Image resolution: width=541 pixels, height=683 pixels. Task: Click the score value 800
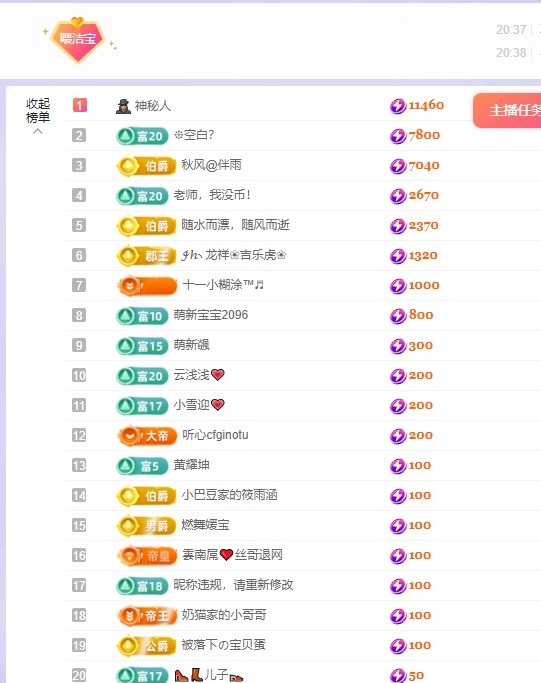(421, 315)
